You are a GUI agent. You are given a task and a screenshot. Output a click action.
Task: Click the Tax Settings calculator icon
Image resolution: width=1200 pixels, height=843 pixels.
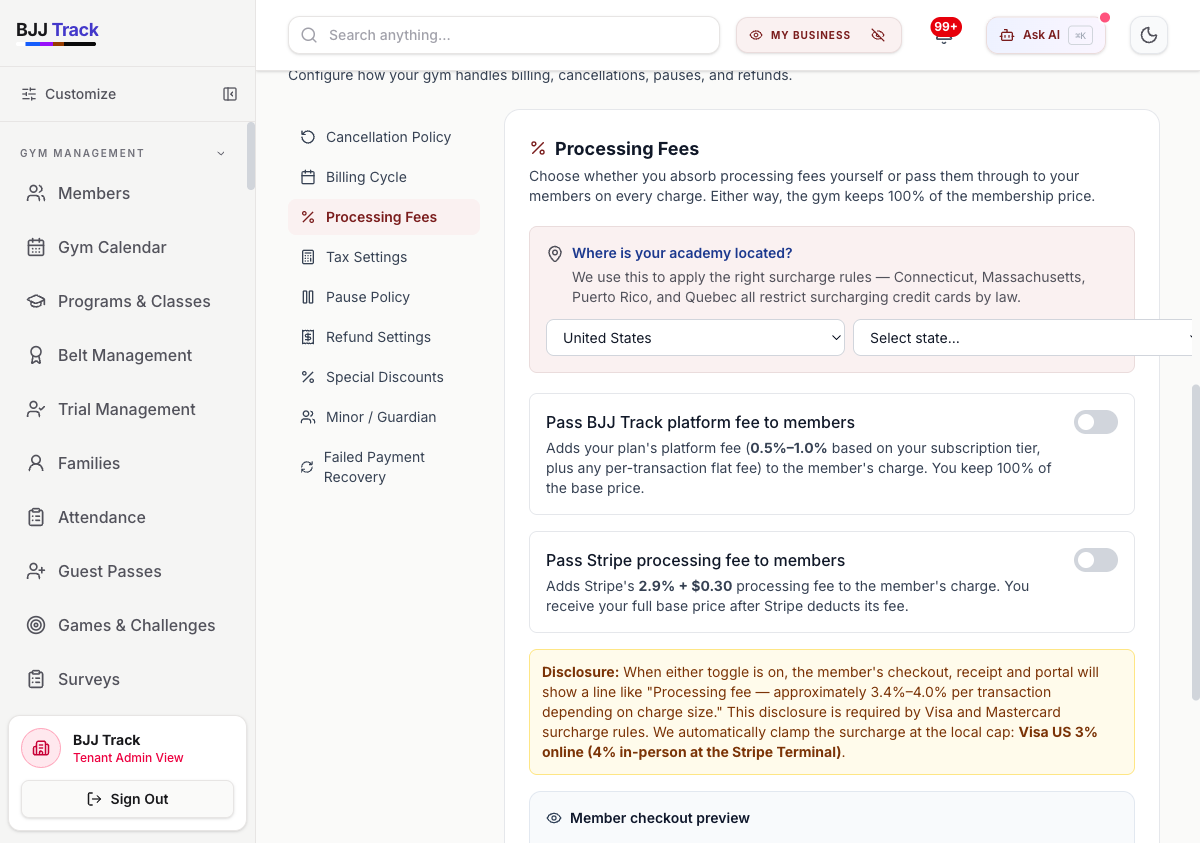[308, 257]
